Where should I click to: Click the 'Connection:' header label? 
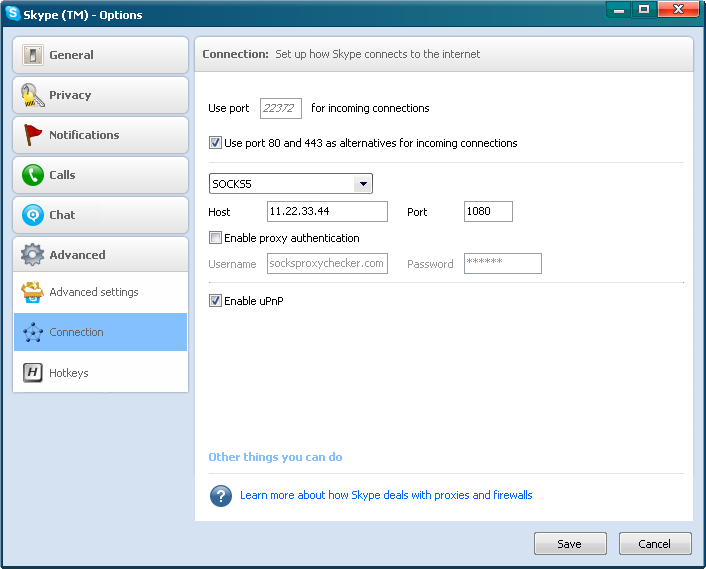pyautogui.click(x=235, y=54)
